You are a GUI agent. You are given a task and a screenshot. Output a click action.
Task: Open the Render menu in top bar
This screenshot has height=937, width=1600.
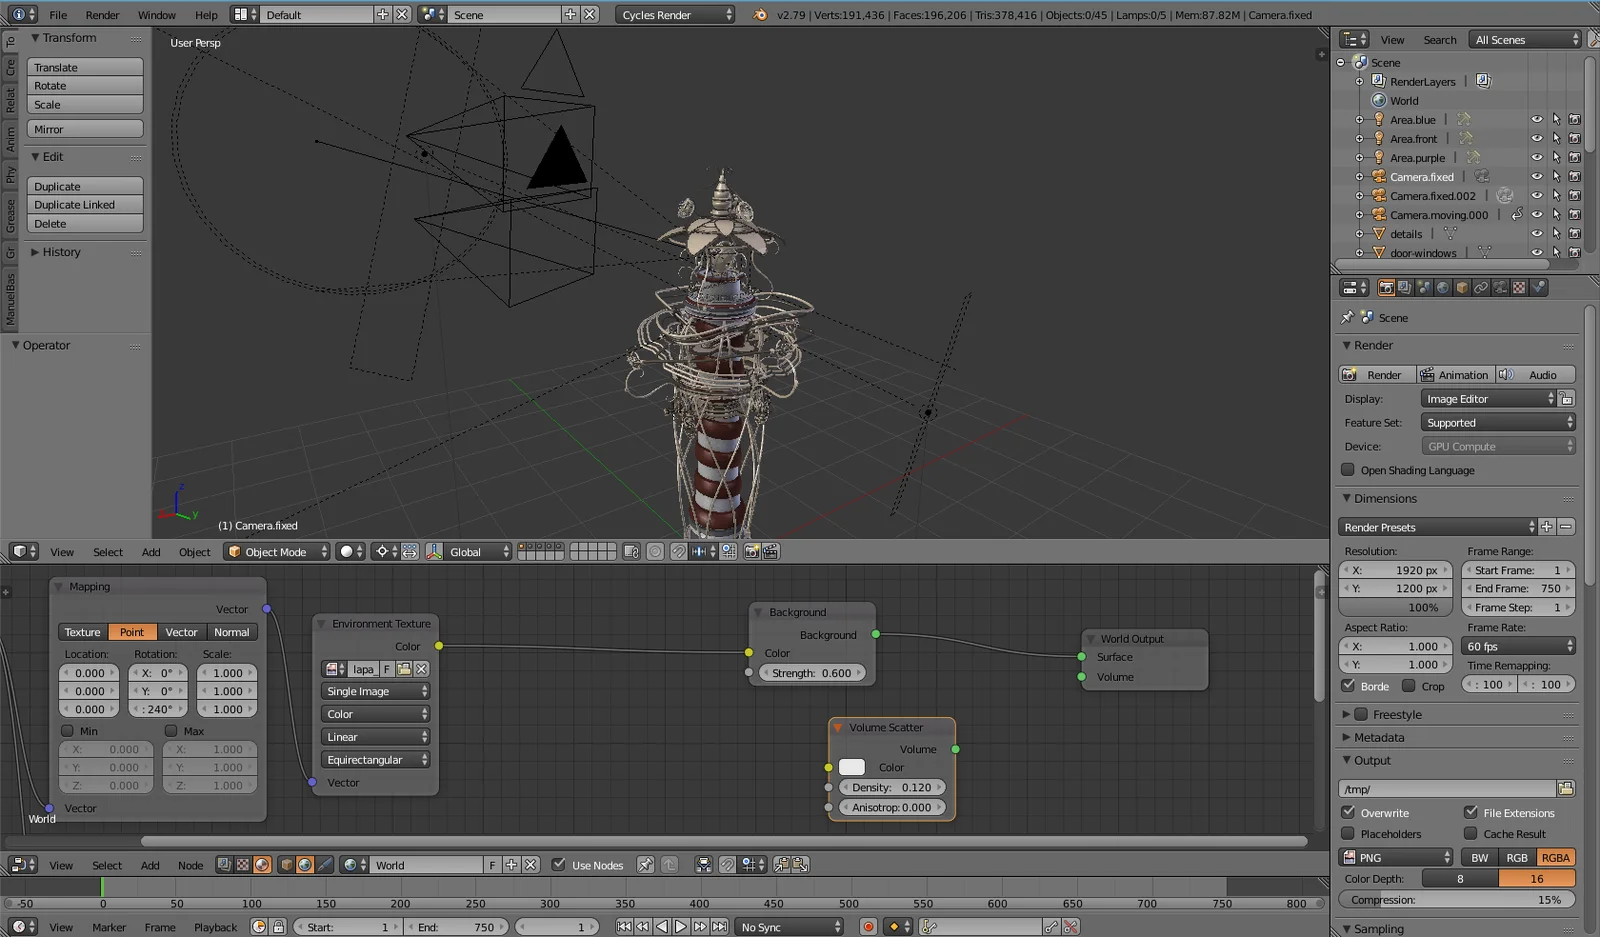pos(102,14)
